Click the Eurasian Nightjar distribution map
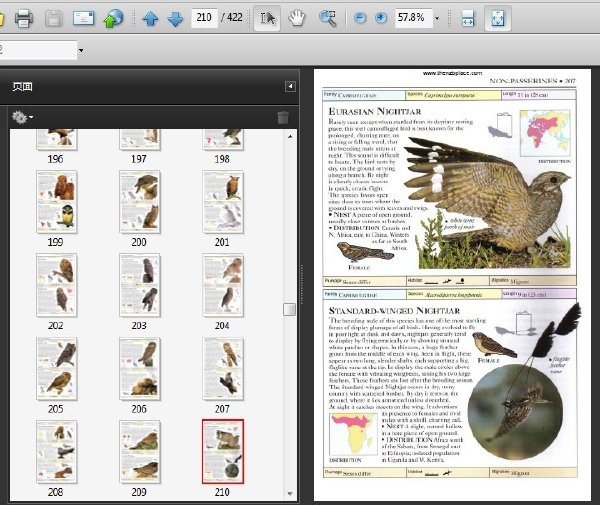 click(x=545, y=133)
